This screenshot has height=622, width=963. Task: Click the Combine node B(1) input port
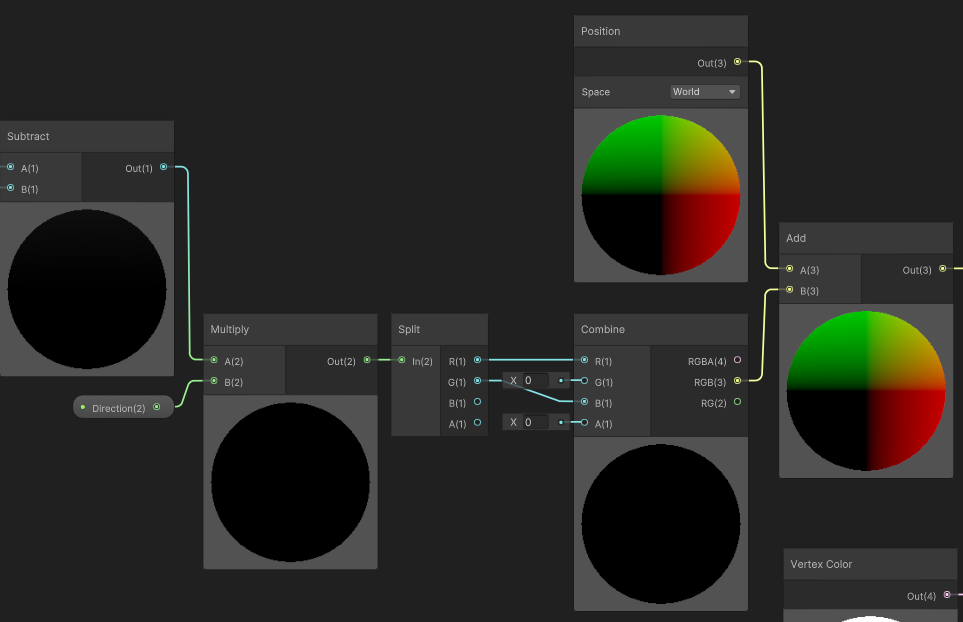click(x=584, y=402)
